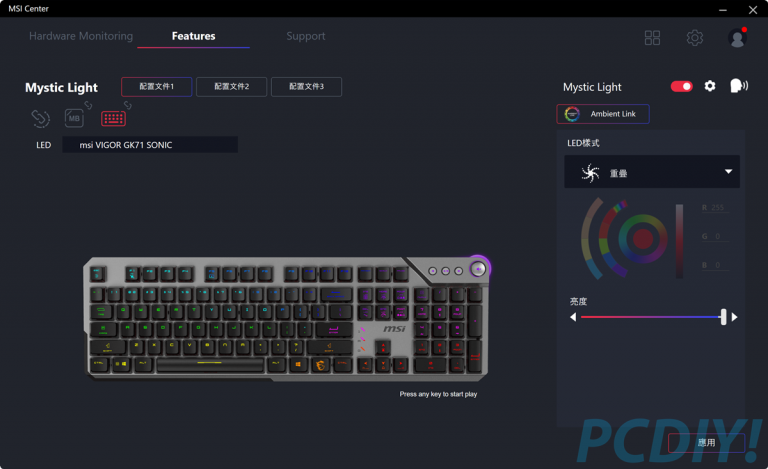This screenshot has width=768, height=469.
Task: Increase brightness with right arrow
Action: pyautogui.click(x=734, y=317)
